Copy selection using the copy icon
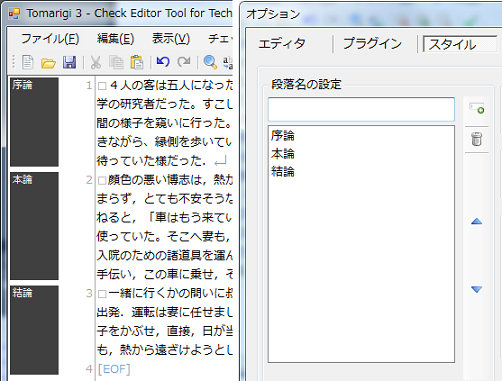This screenshot has height=381, width=502. 116,62
